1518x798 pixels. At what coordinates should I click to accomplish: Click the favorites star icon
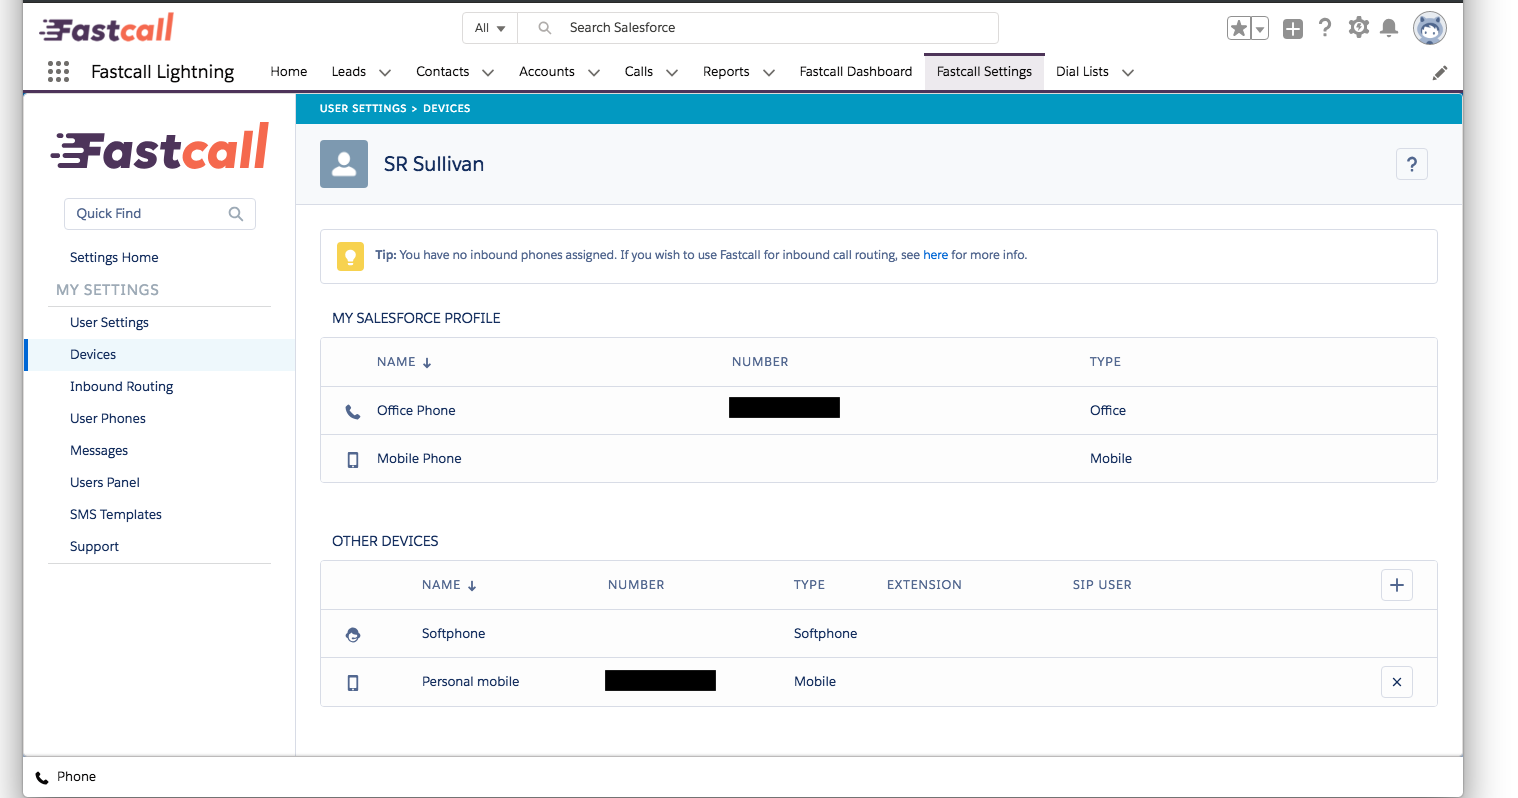[x=1239, y=29]
